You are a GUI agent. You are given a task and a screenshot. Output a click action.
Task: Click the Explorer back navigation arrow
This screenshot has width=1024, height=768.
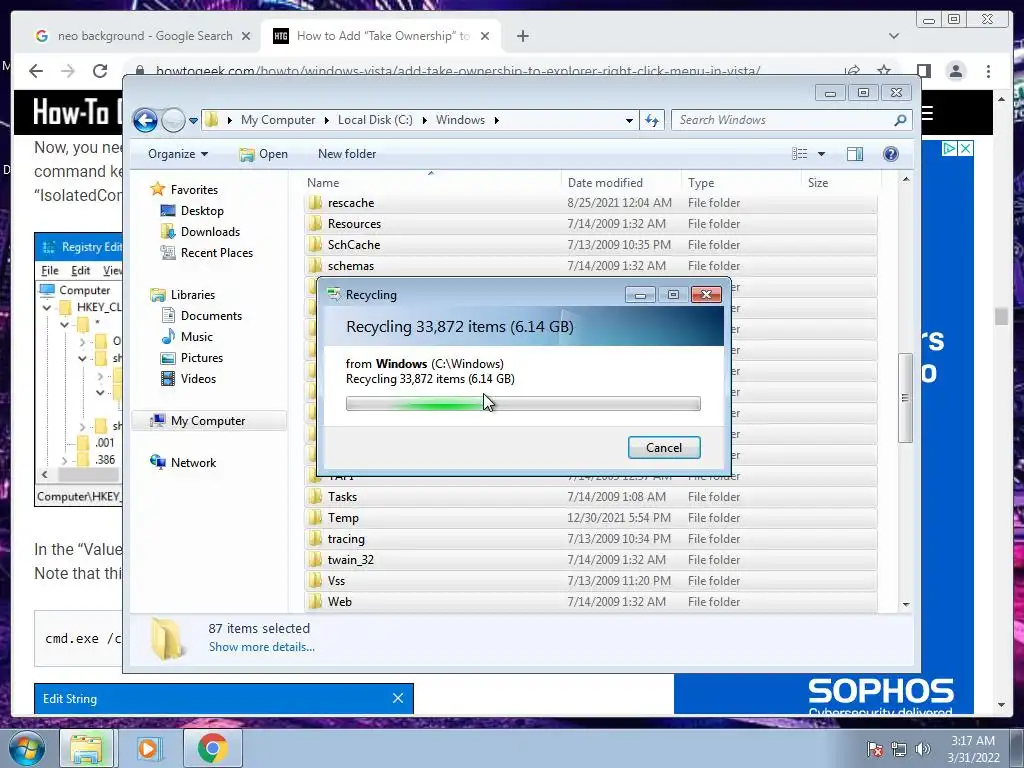[145, 120]
